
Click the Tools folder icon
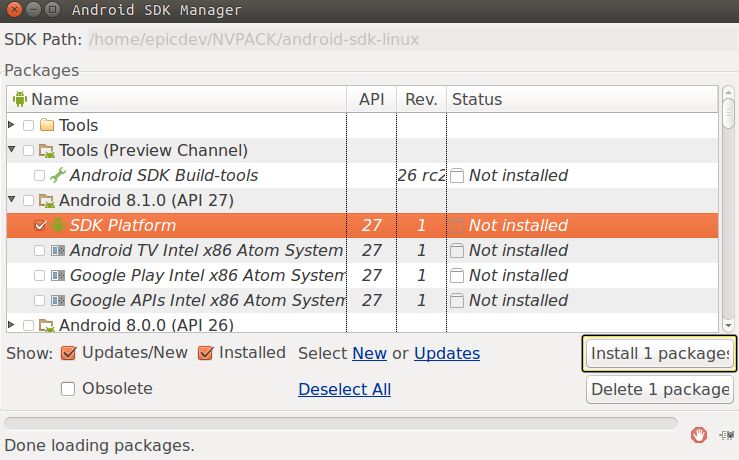click(x=47, y=125)
